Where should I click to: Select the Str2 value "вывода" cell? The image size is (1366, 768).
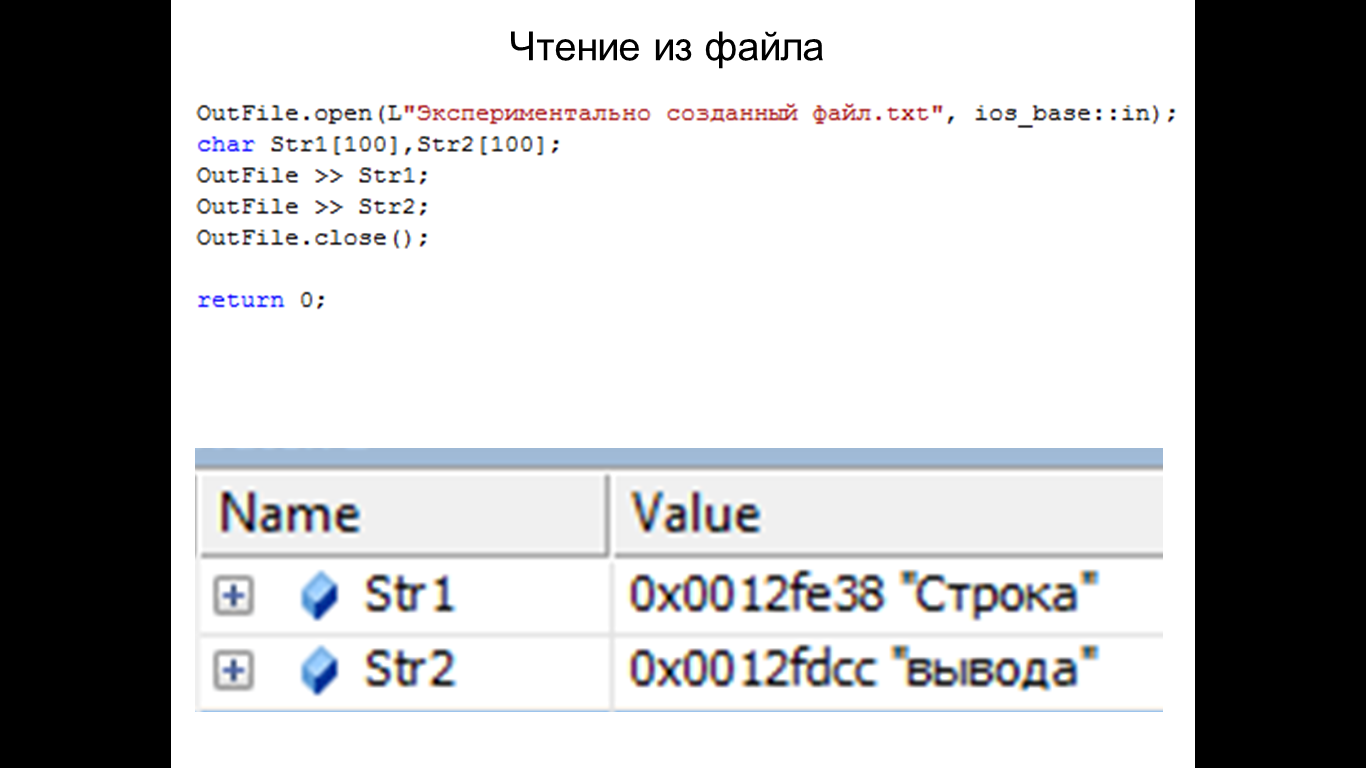point(888,670)
